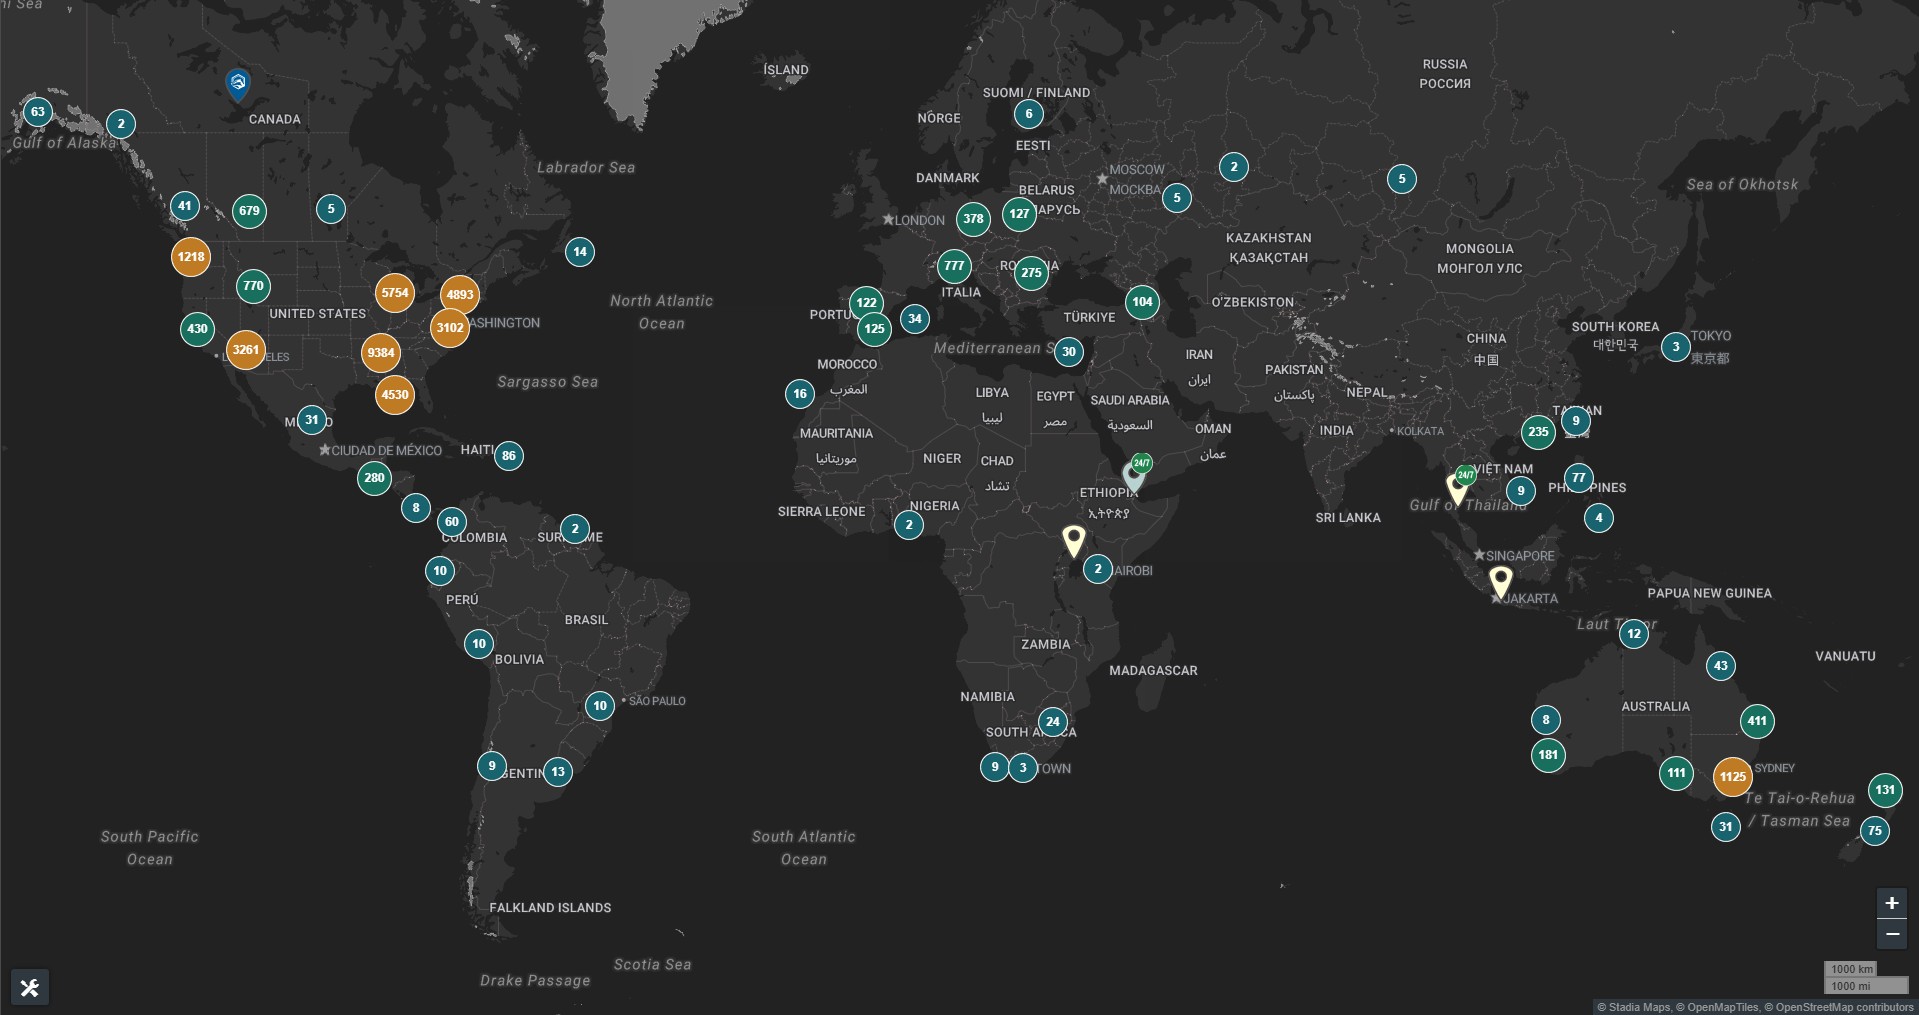Open the Stadia Maps attribution link
This screenshot has height=1015, width=1919.
coord(1639,1007)
